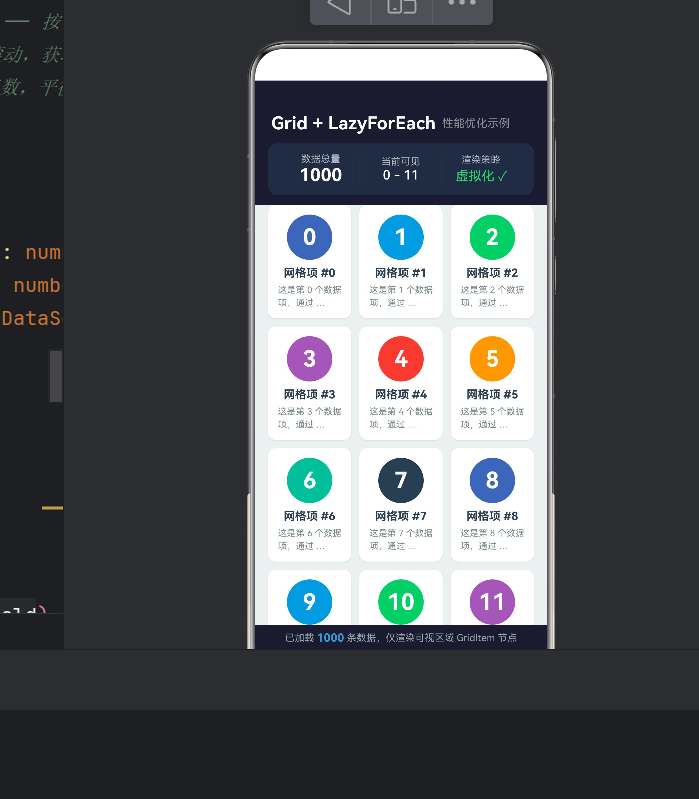Tap the light blue circle numbered 1

400,237
